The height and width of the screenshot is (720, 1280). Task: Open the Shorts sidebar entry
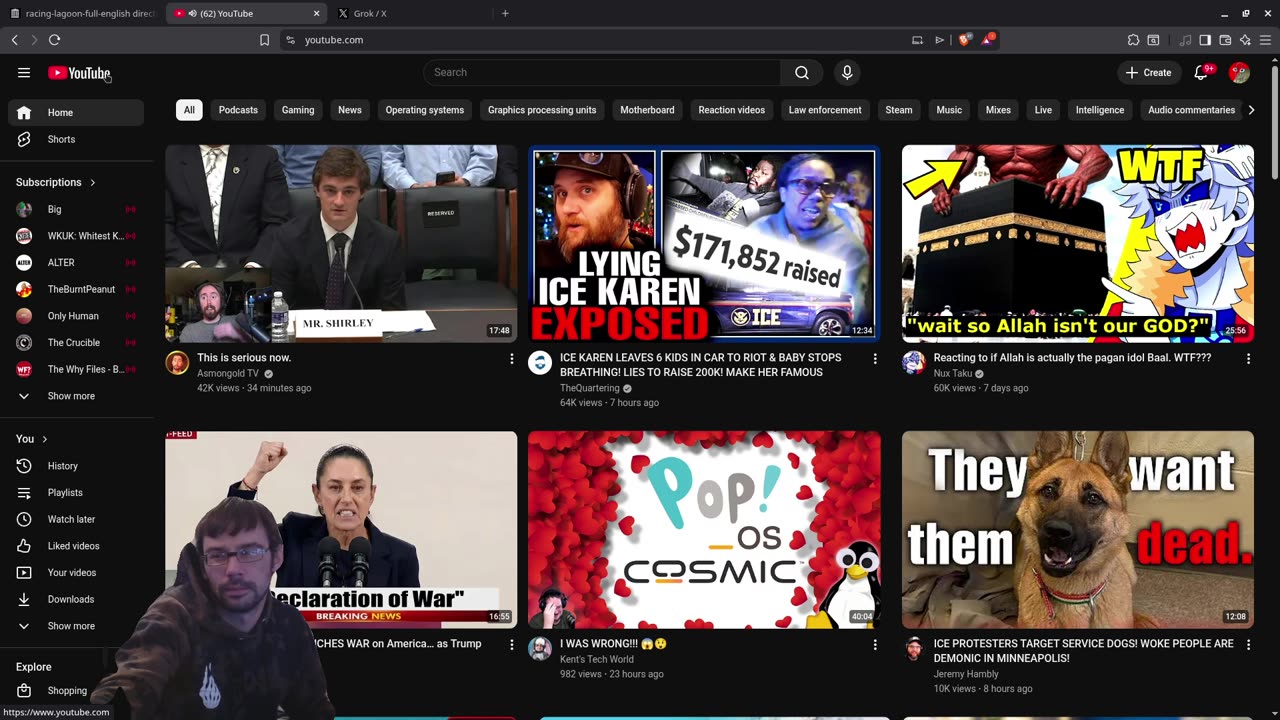(76, 139)
